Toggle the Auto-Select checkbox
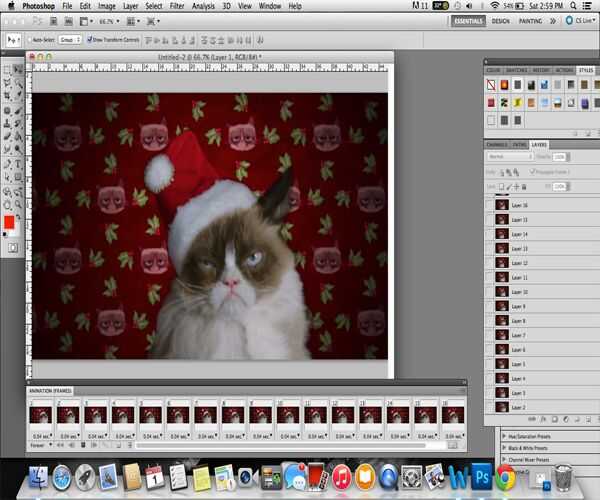The image size is (600, 500). tap(30, 39)
